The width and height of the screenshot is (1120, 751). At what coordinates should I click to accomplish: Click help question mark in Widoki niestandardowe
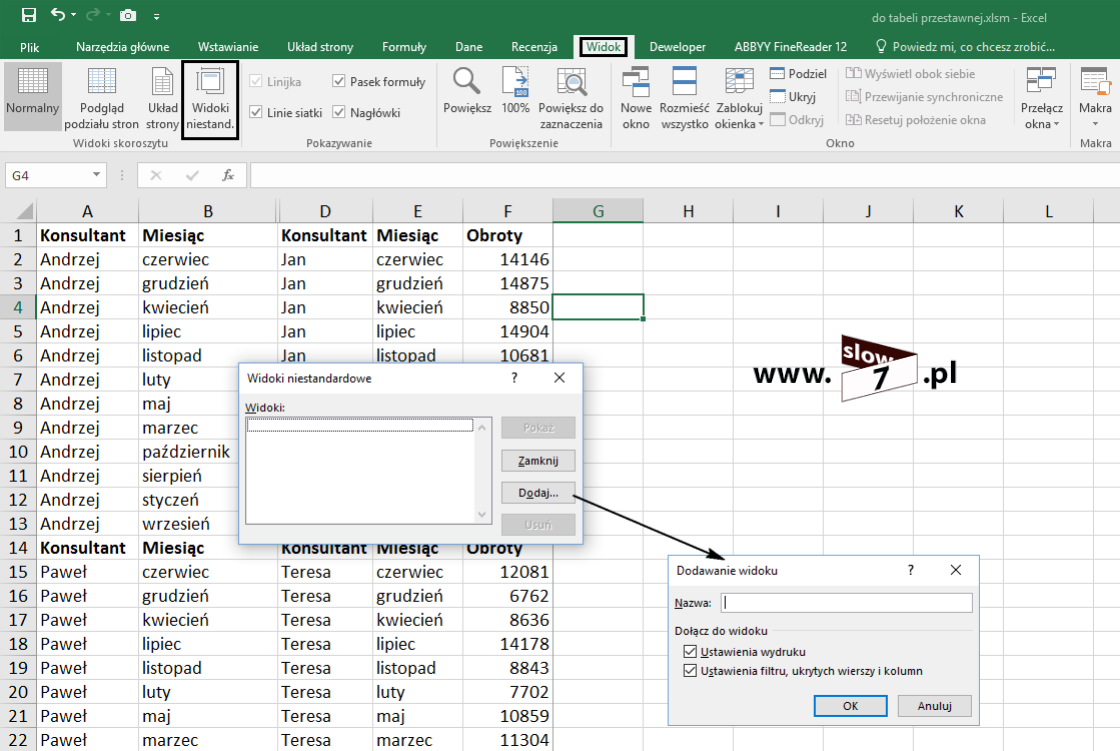click(514, 378)
